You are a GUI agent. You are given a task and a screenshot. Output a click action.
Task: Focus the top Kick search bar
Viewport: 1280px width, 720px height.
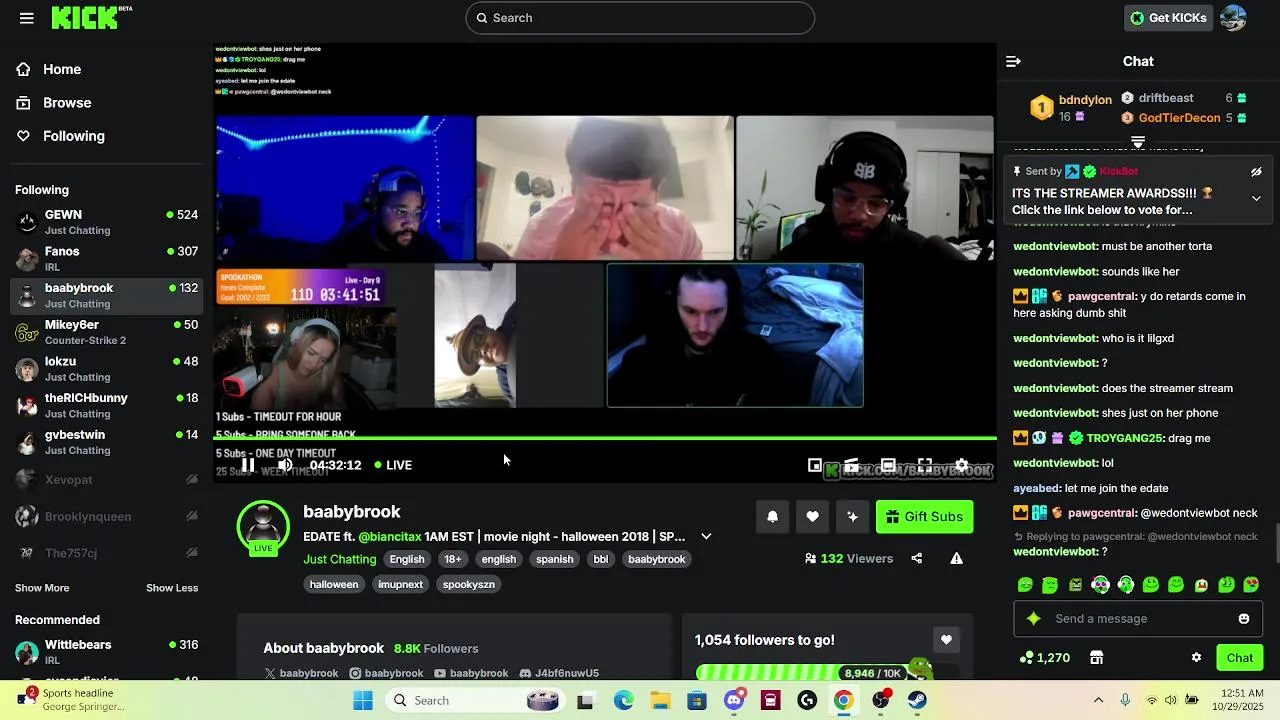640,18
